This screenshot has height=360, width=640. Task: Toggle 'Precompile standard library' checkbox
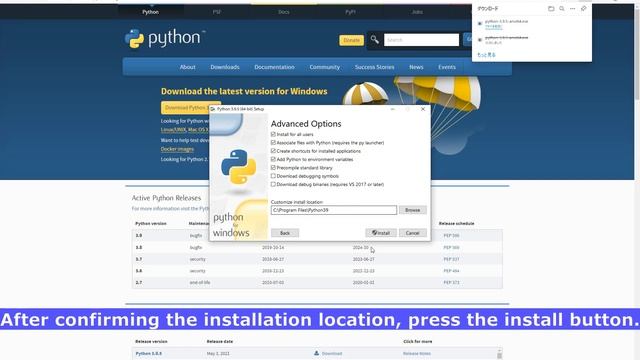click(x=273, y=168)
